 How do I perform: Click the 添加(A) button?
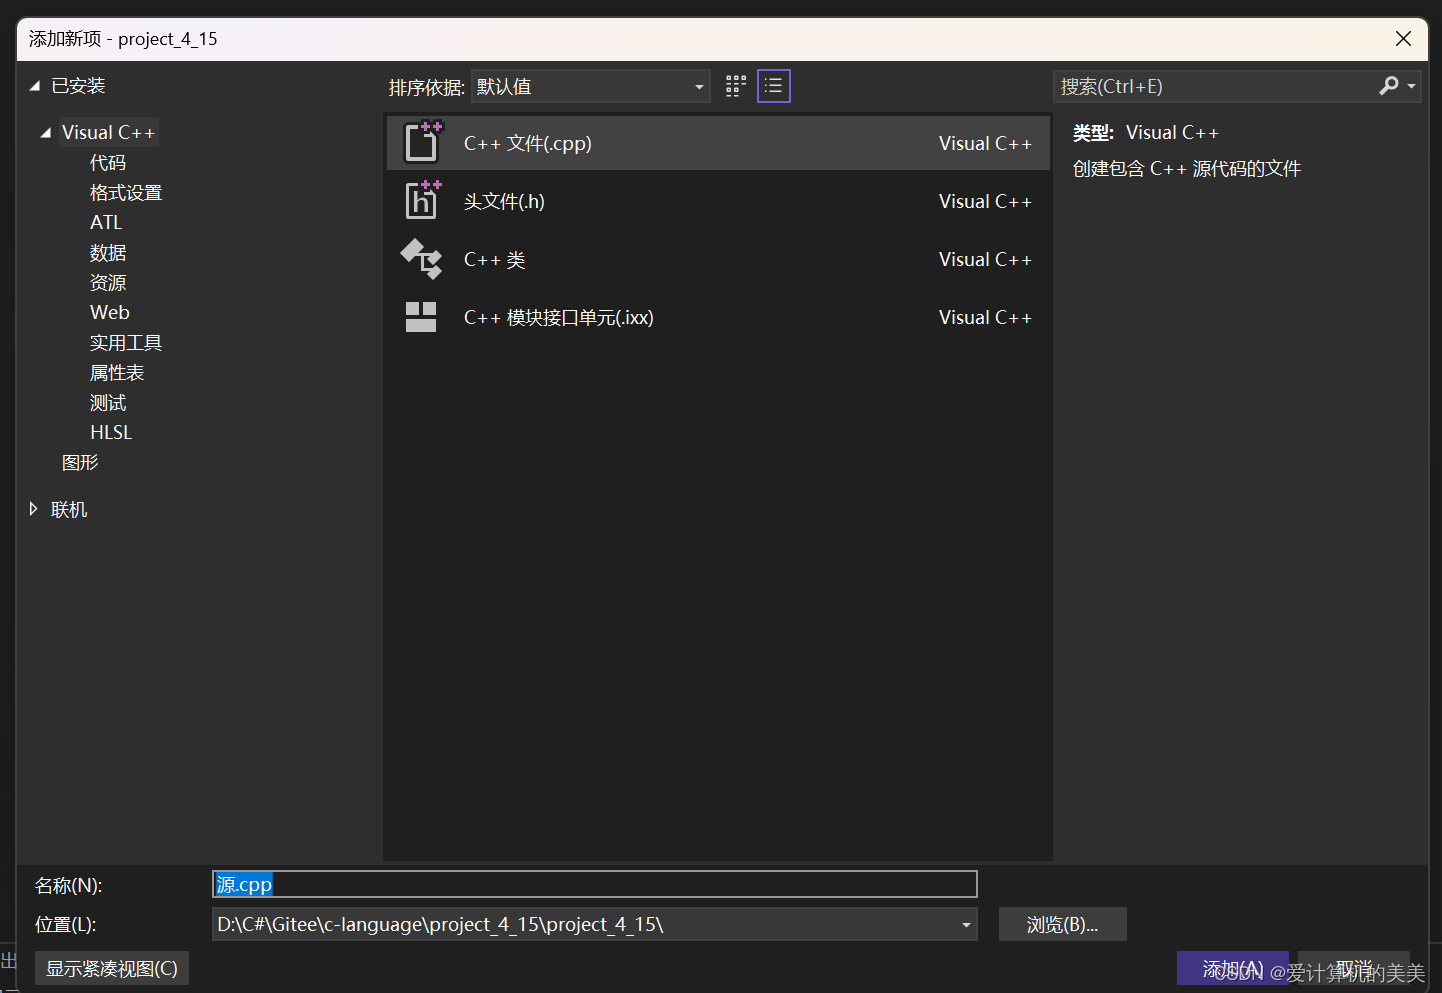click(1232, 968)
